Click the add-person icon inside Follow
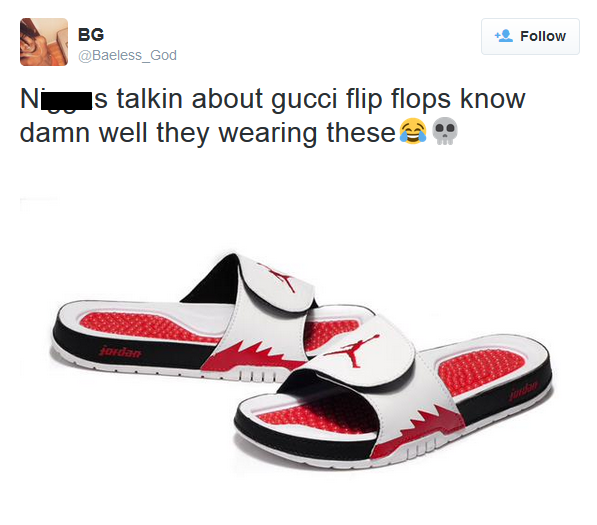This screenshot has width=597, height=525. (x=503, y=36)
